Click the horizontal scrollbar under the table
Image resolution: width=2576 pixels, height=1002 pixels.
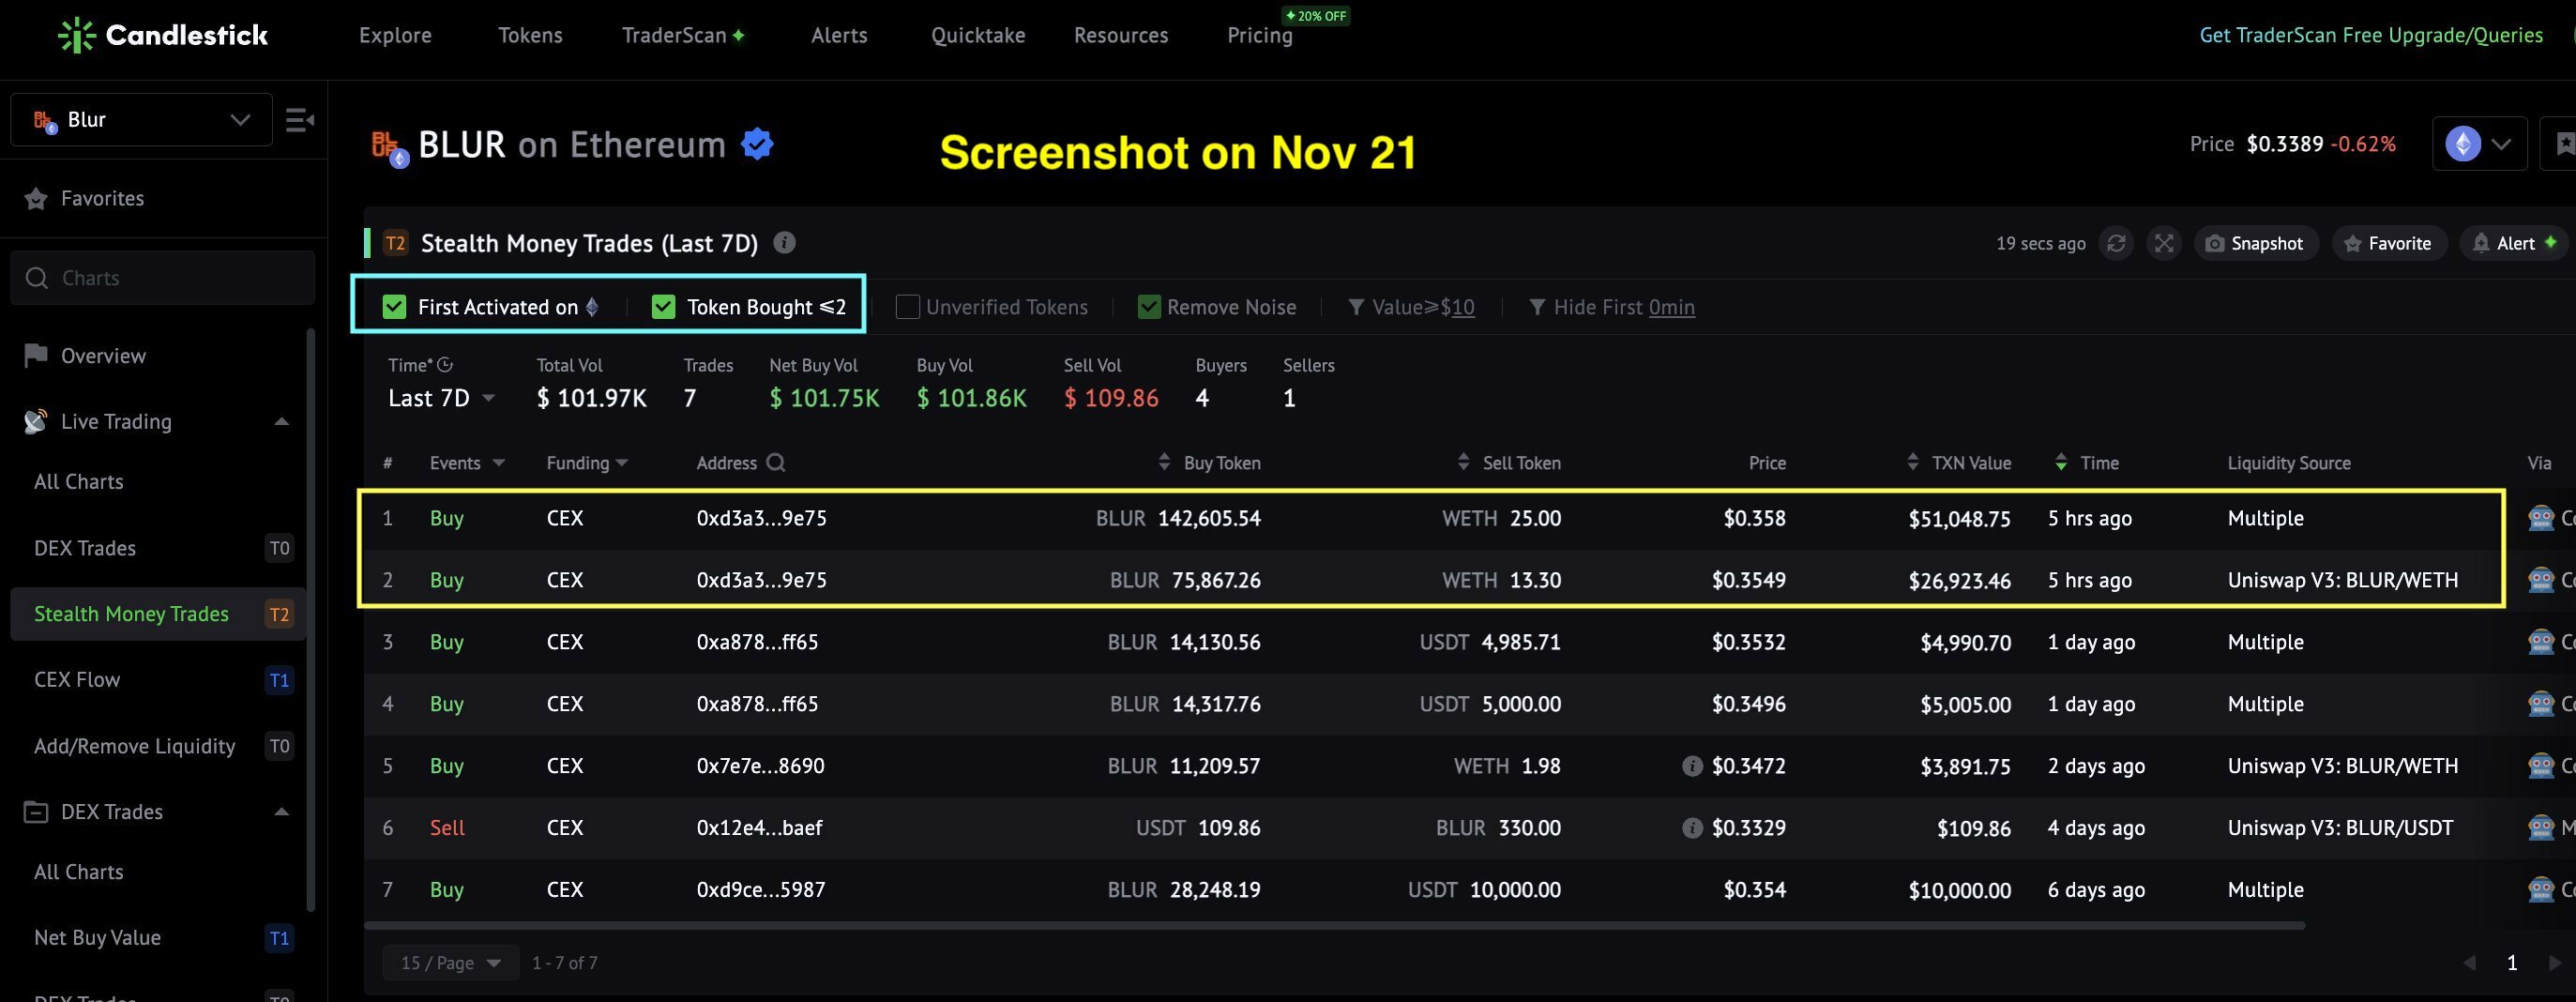click(1335, 926)
